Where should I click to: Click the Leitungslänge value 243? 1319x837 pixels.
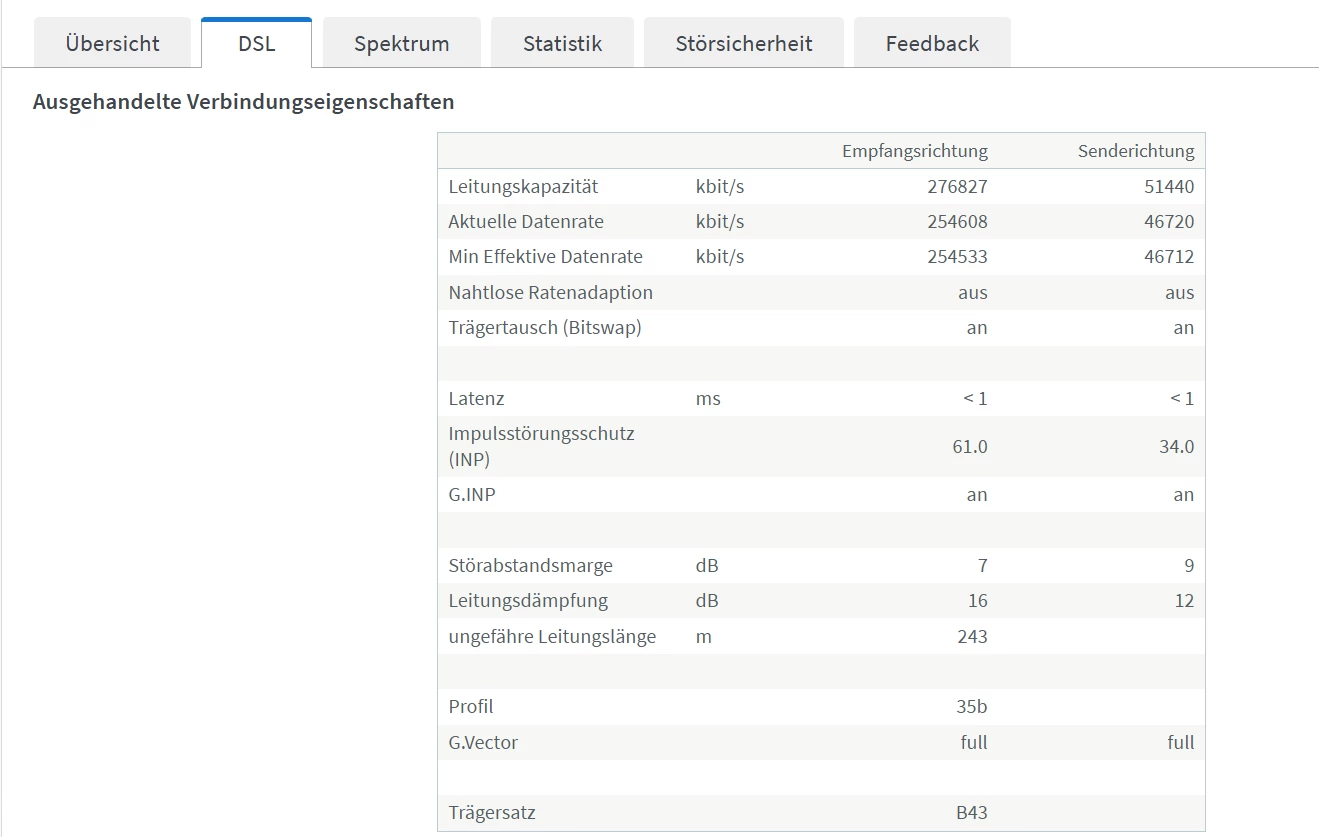pyautogui.click(x=971, y=637)
